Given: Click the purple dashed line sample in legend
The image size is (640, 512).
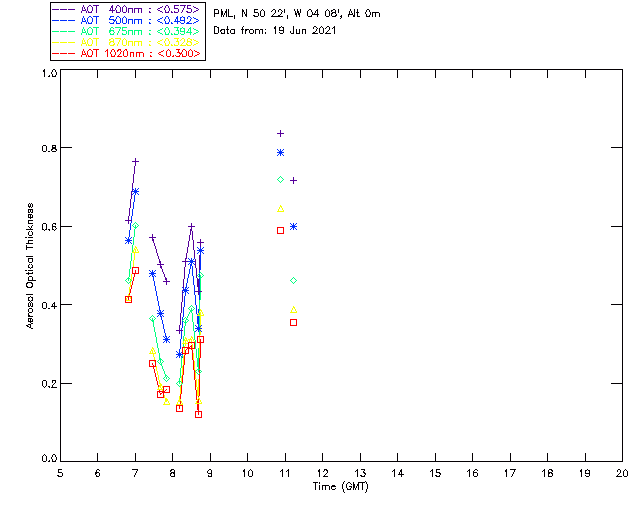Looking at the screenshot, I should point(64,9).
